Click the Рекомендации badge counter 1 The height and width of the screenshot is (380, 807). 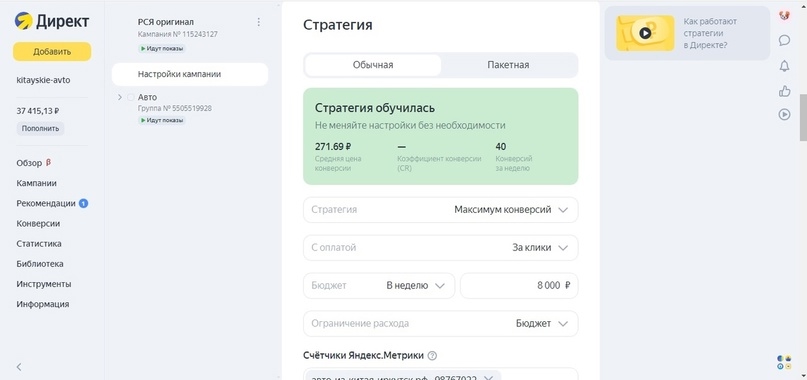(x=83, y=203)
